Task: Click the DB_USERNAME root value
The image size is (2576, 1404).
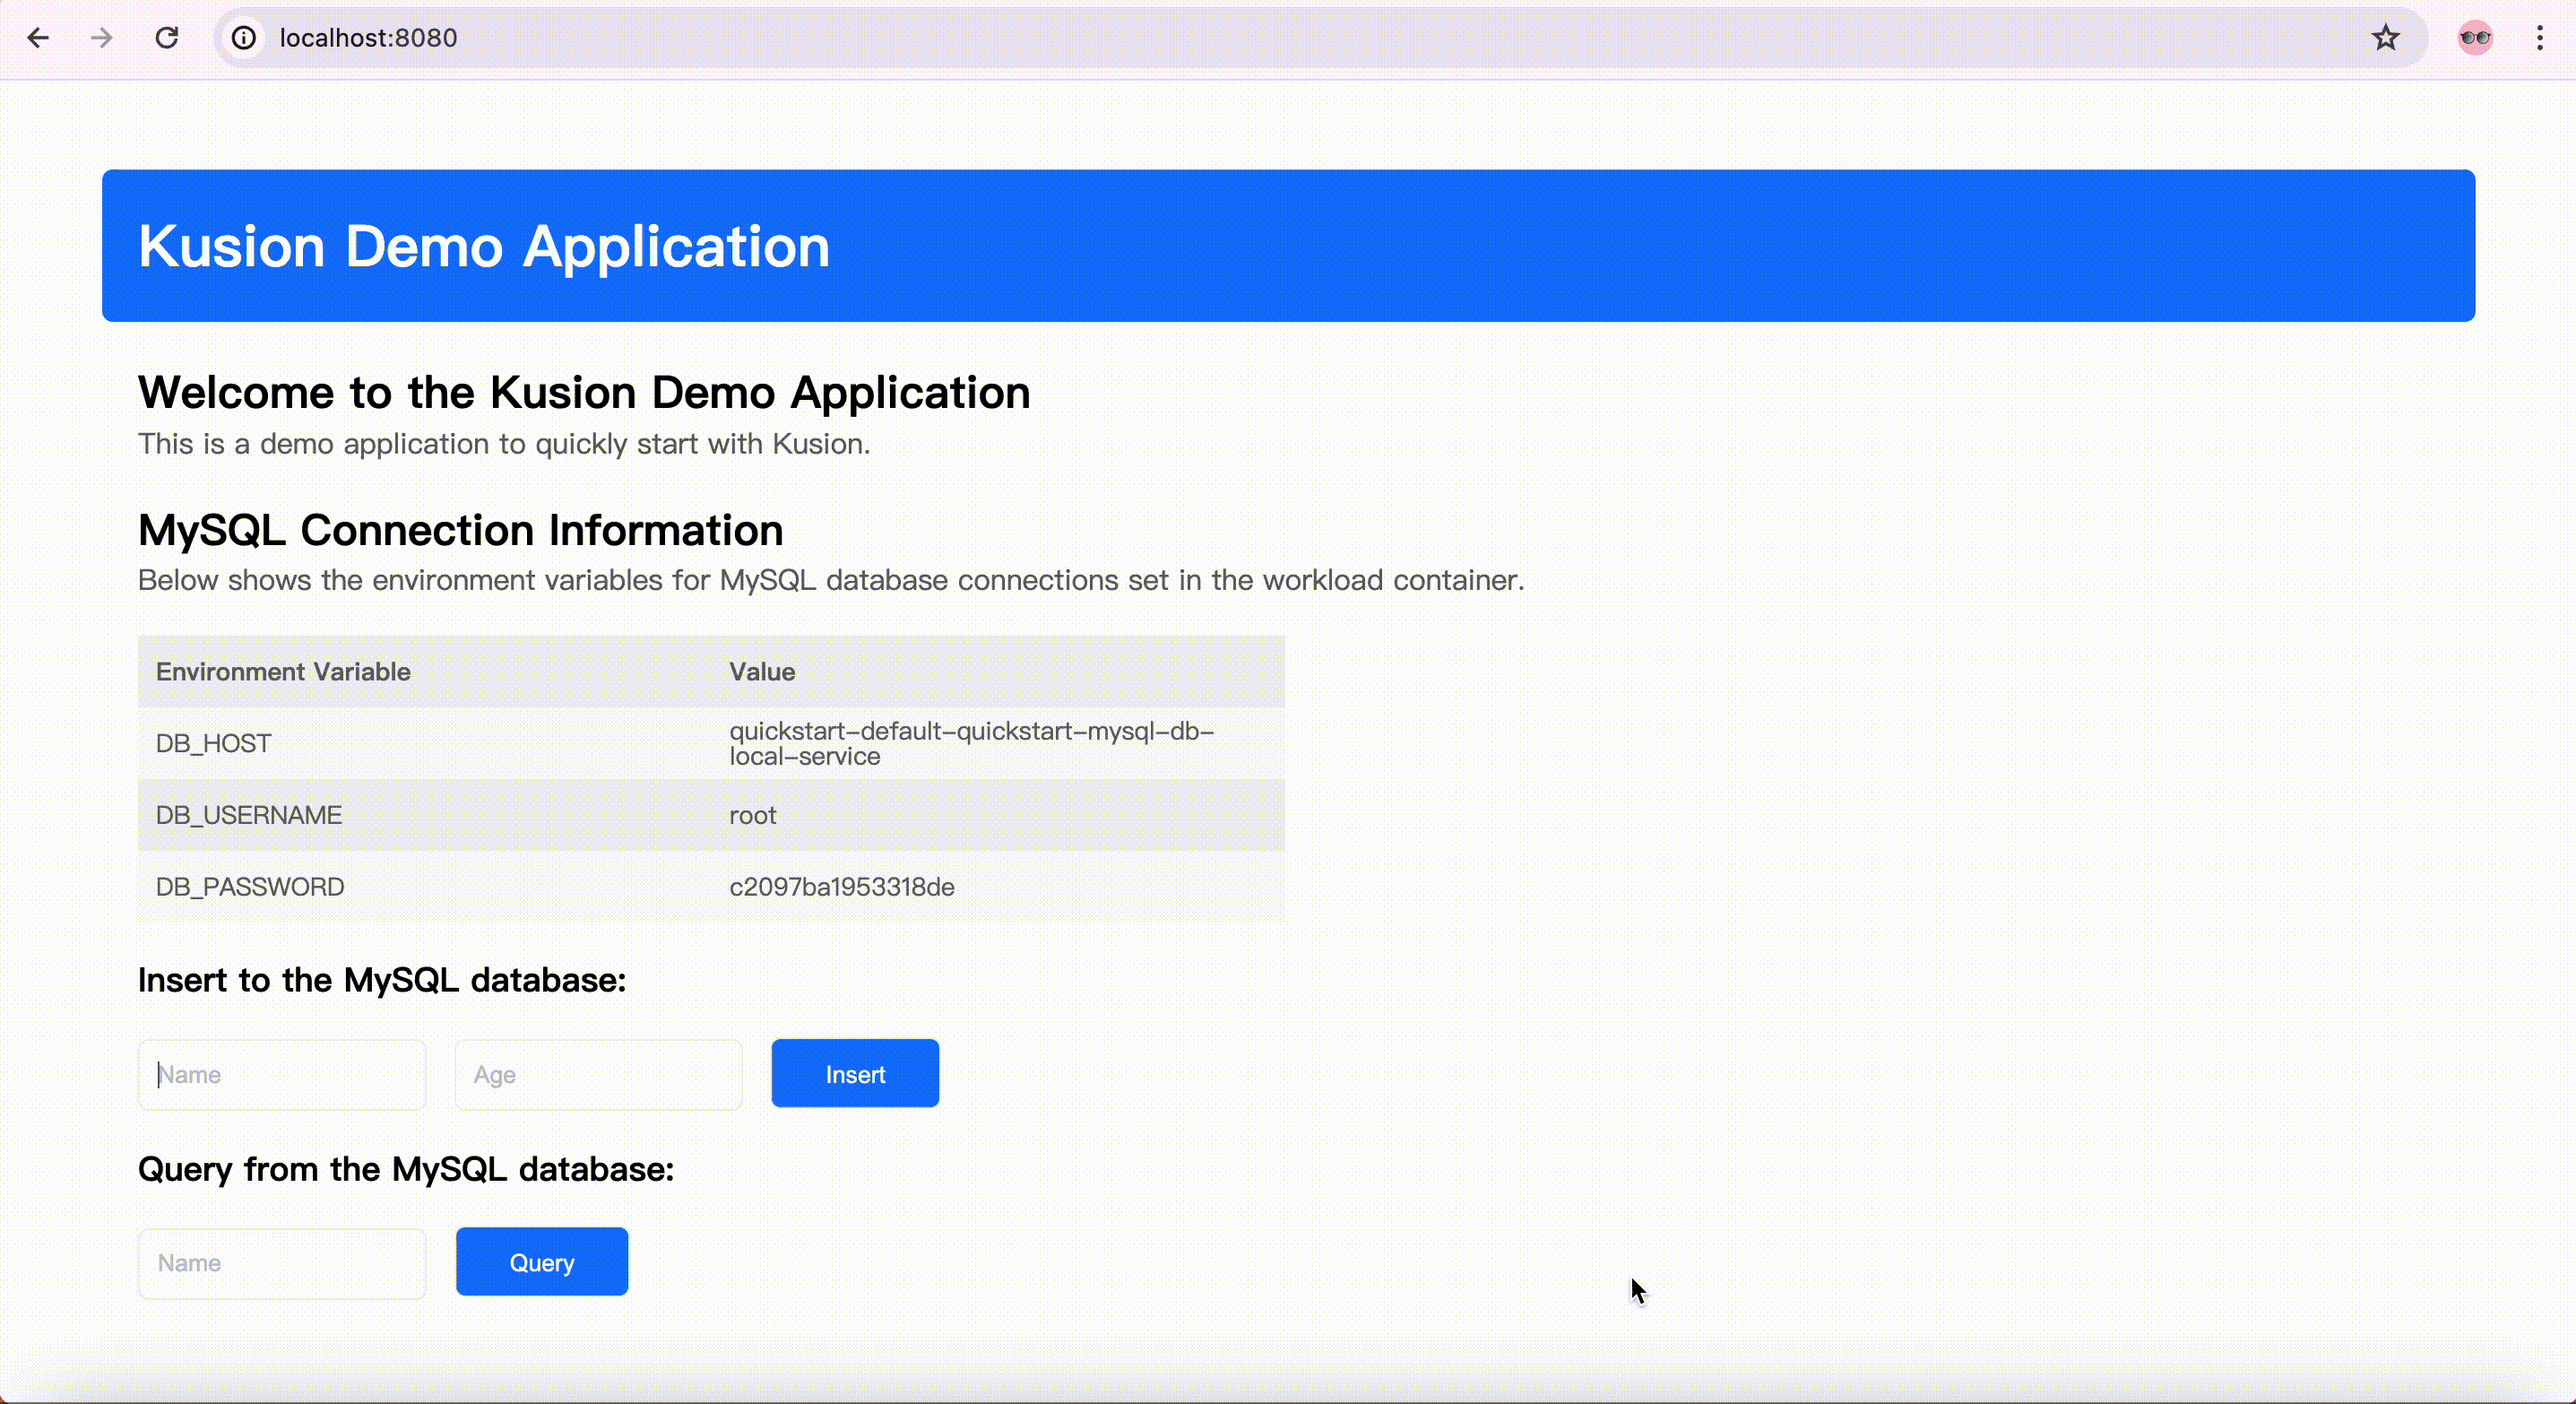Action: point(752,815)
